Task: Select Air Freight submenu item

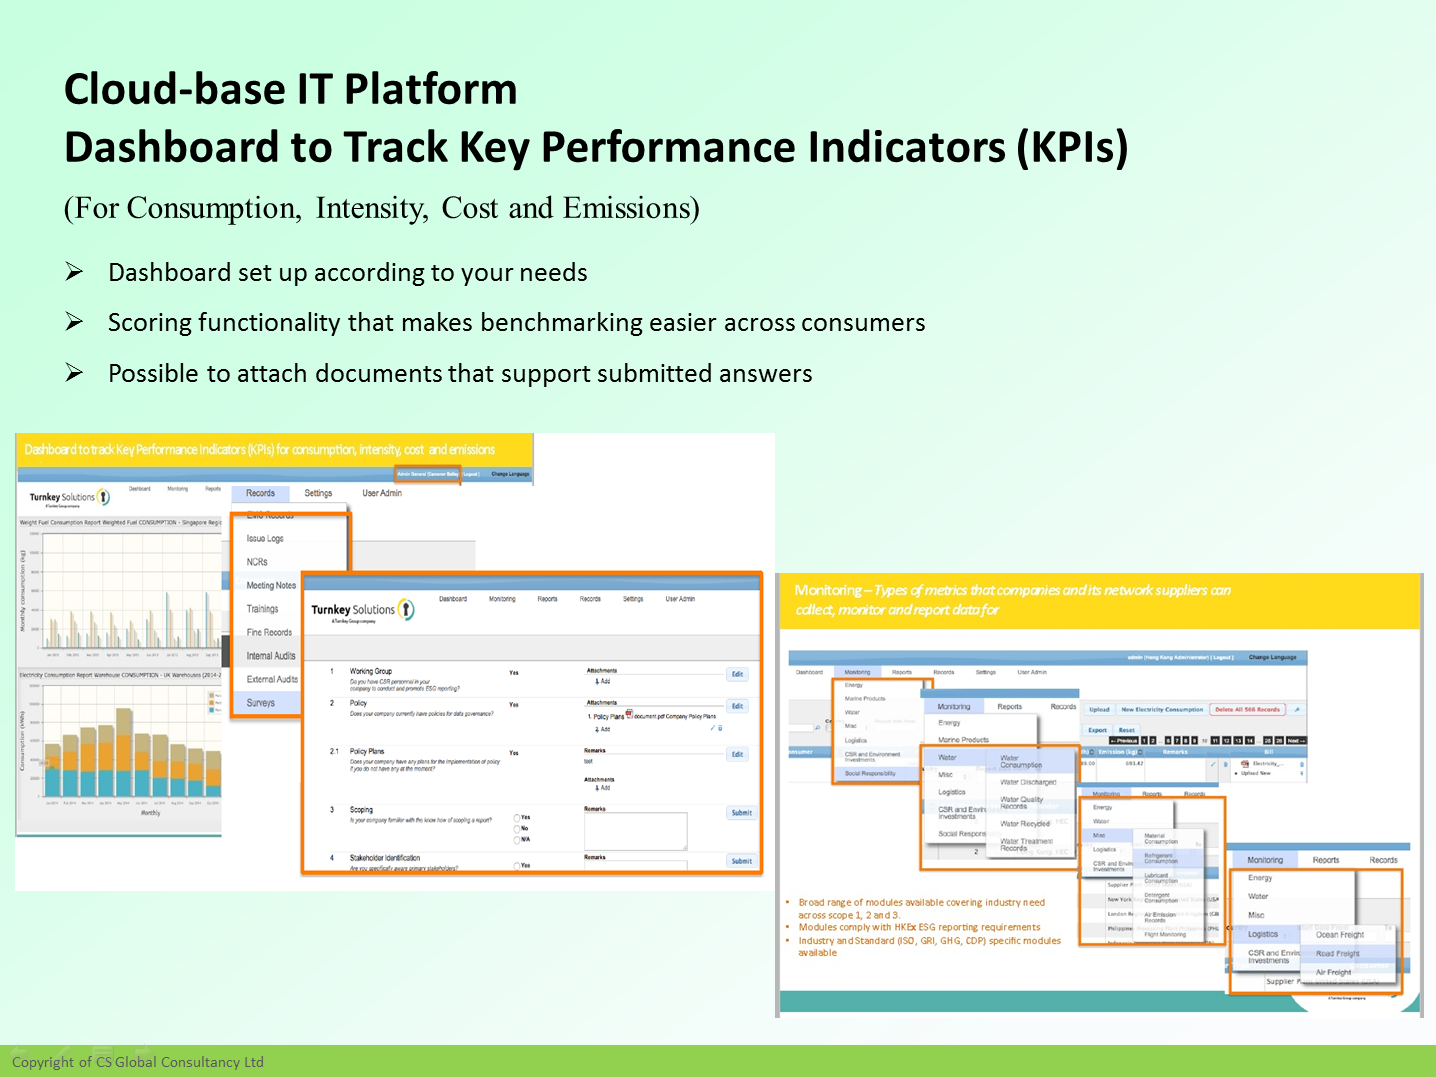Action: click(1333, 972)
